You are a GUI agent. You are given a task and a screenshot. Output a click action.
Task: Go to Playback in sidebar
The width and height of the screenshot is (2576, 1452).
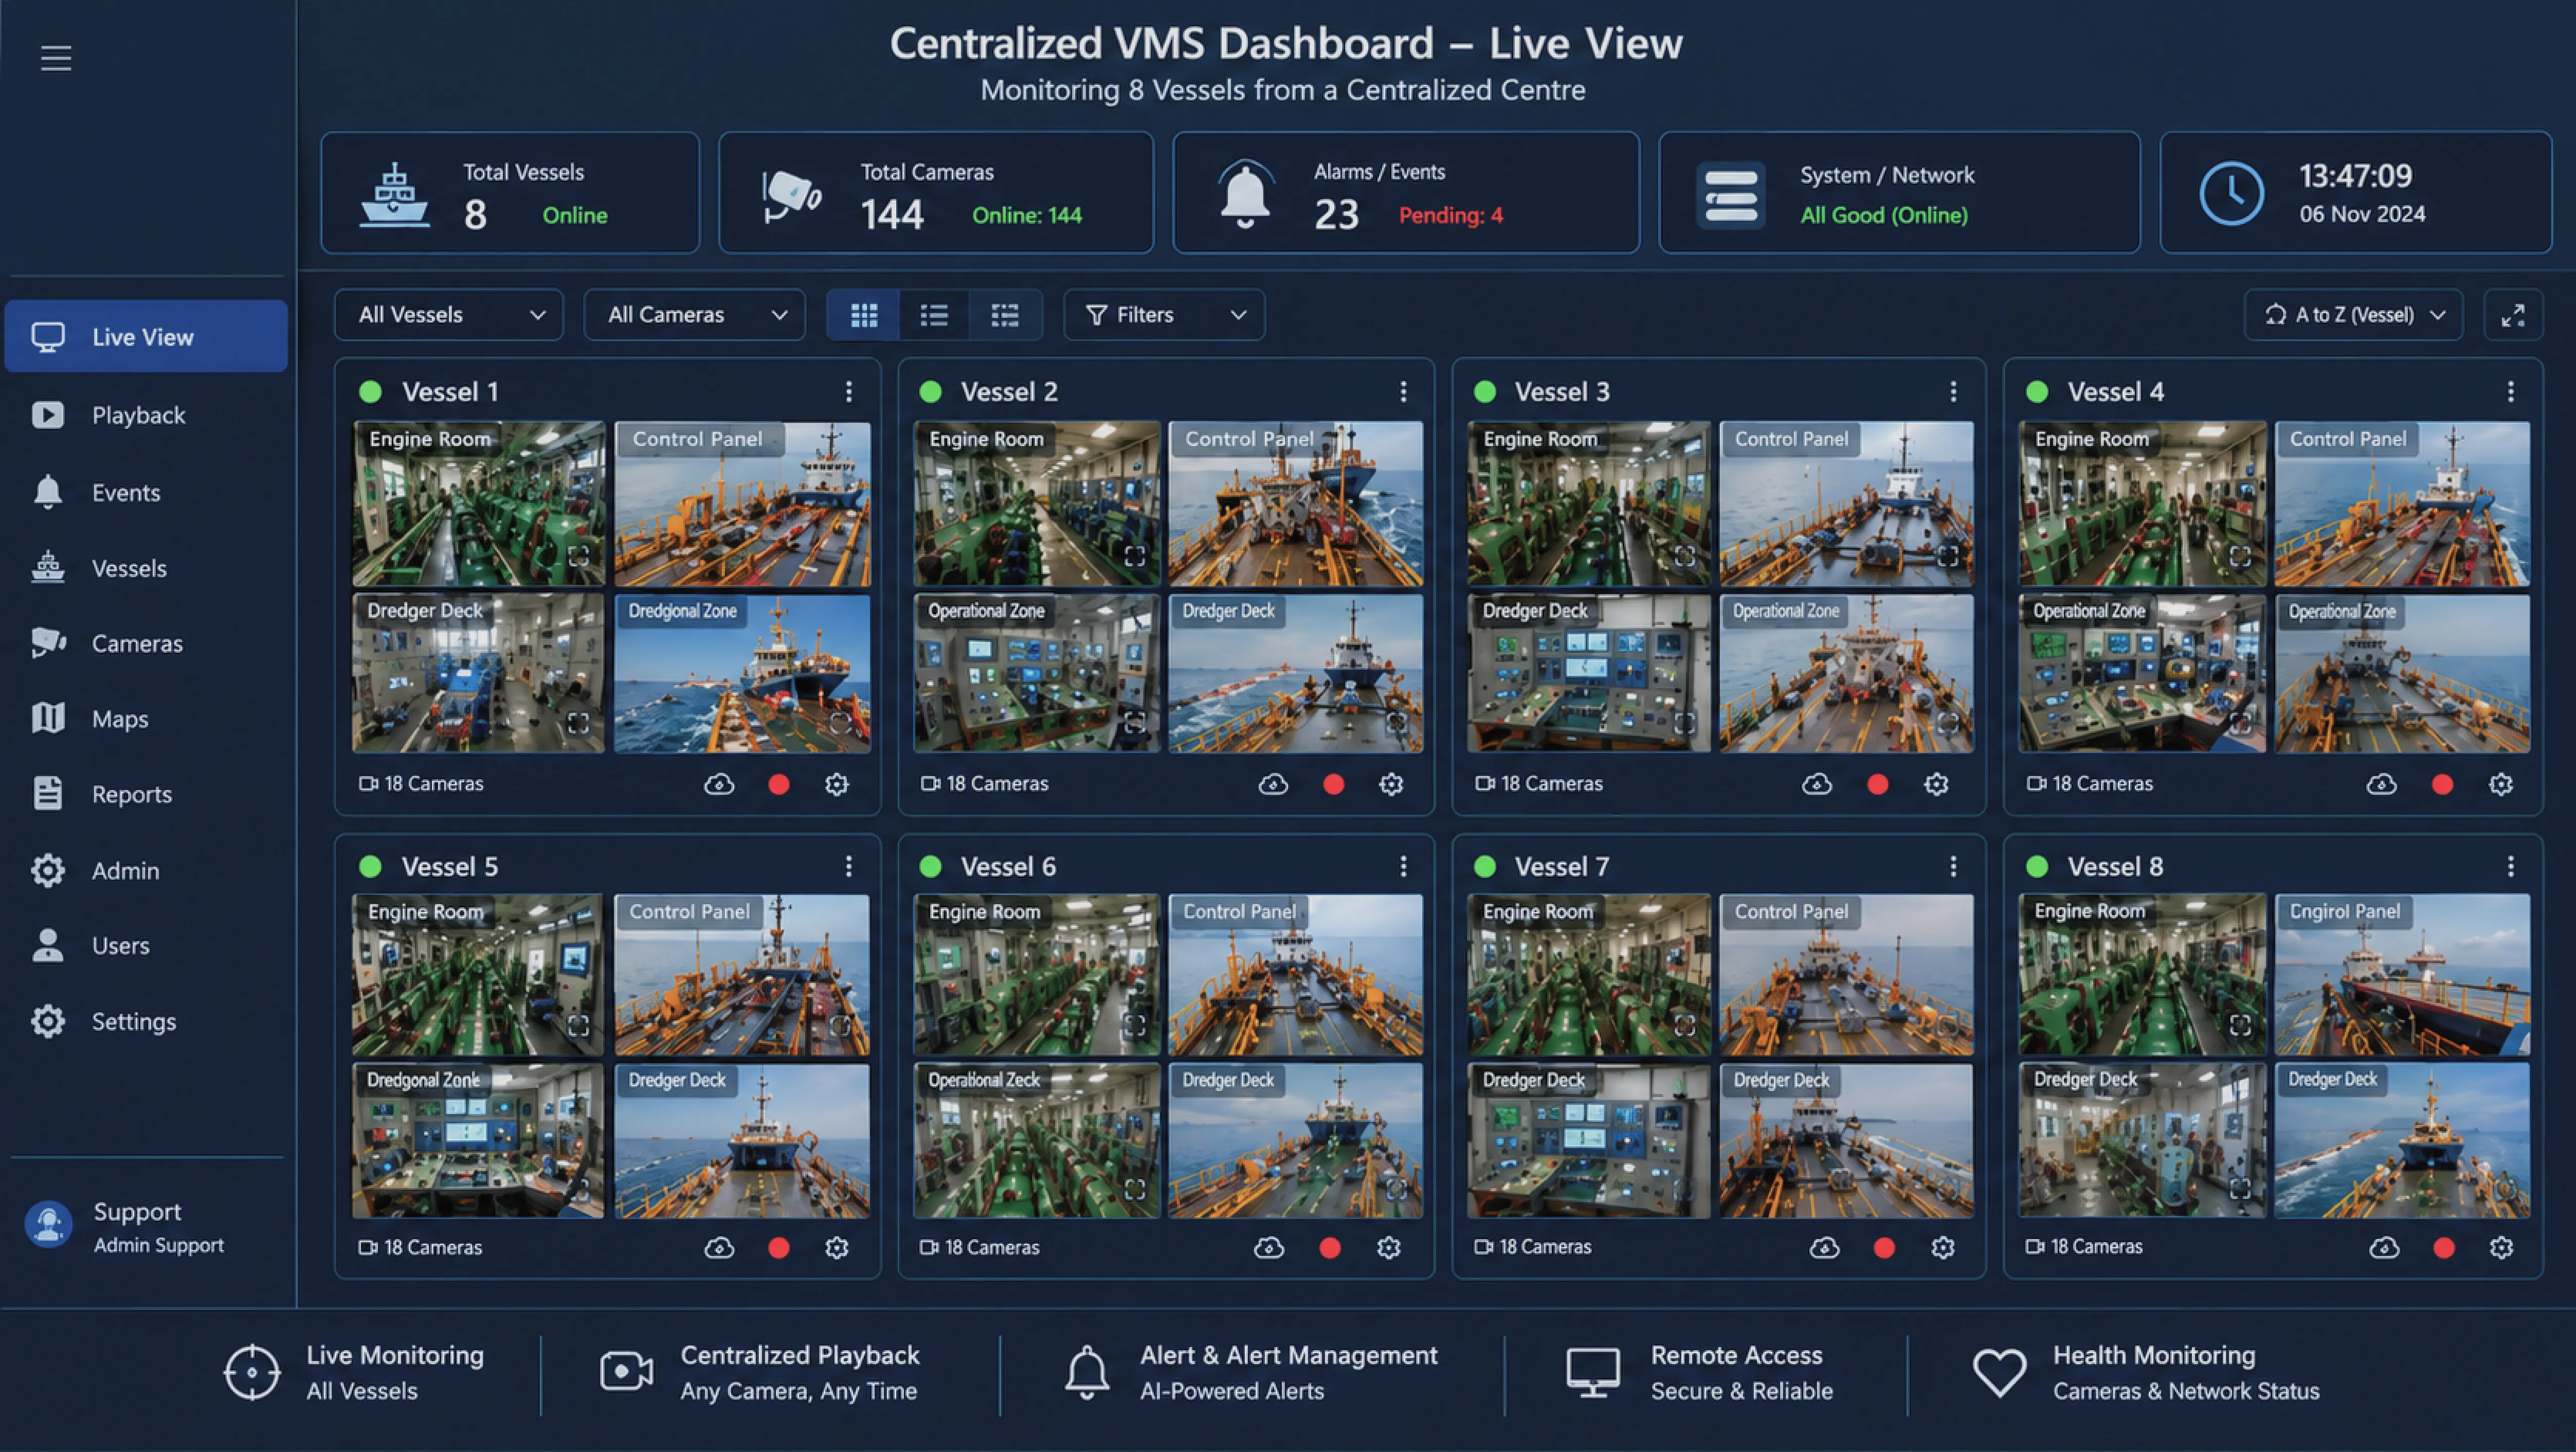[146, 415]
